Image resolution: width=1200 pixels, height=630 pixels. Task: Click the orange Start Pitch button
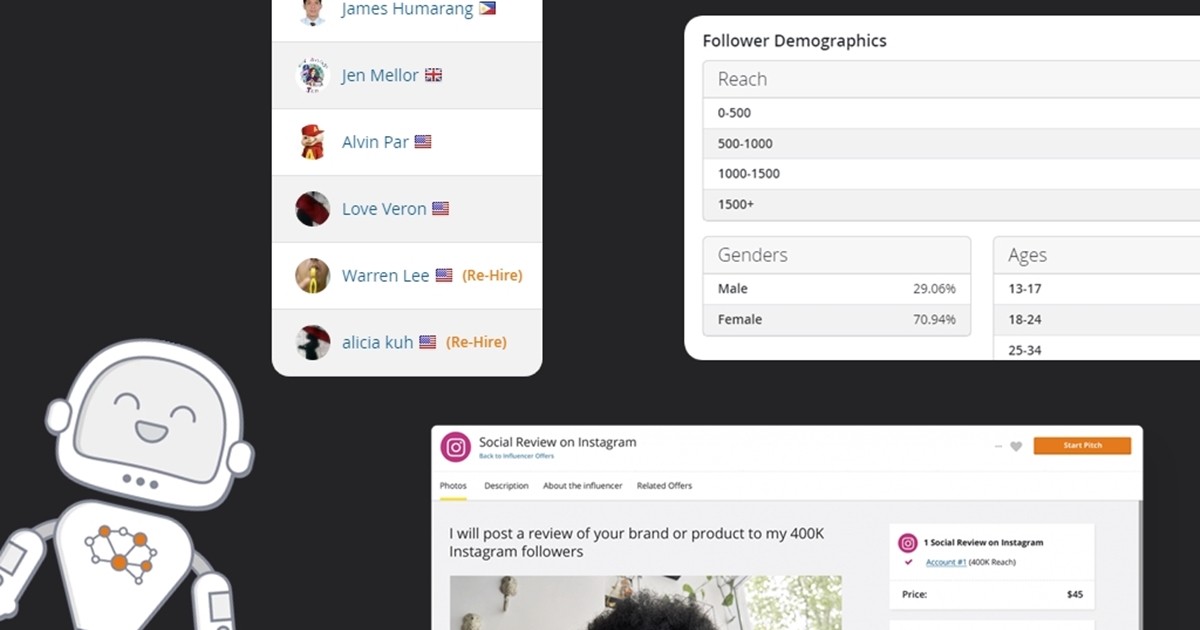1082,446
